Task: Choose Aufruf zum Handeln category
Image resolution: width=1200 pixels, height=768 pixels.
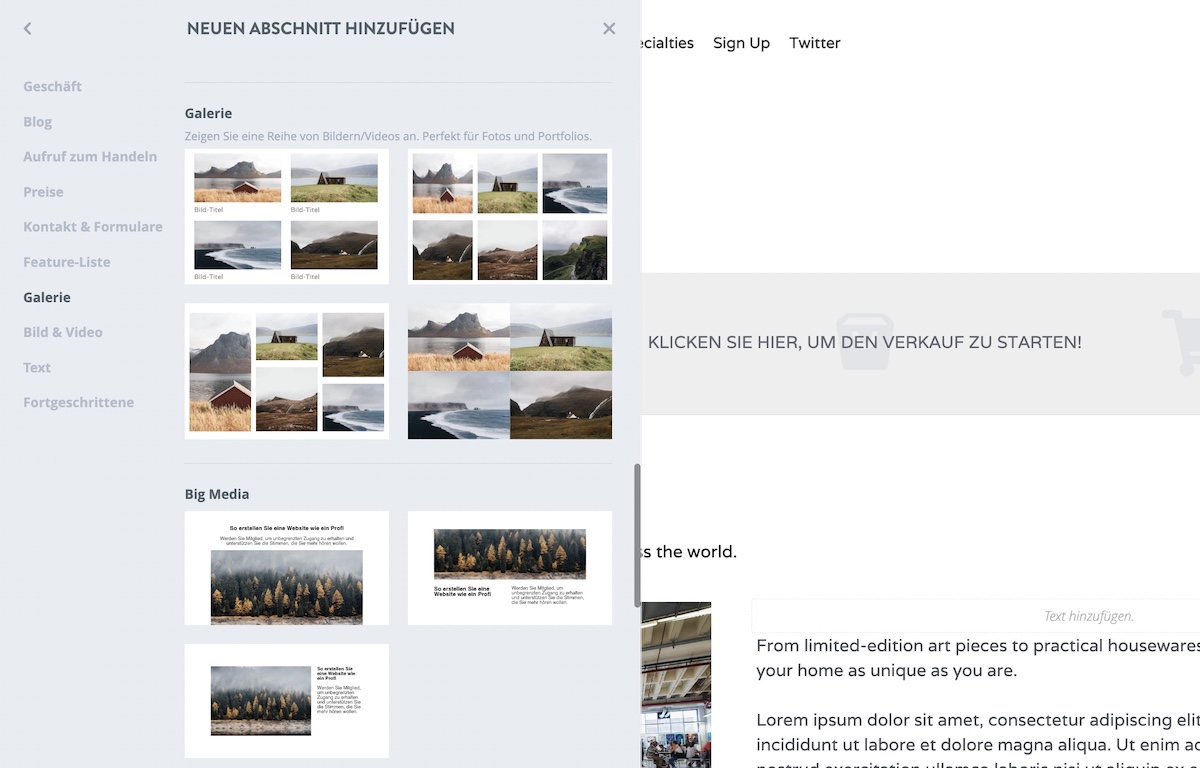Action: coord(90,157)
